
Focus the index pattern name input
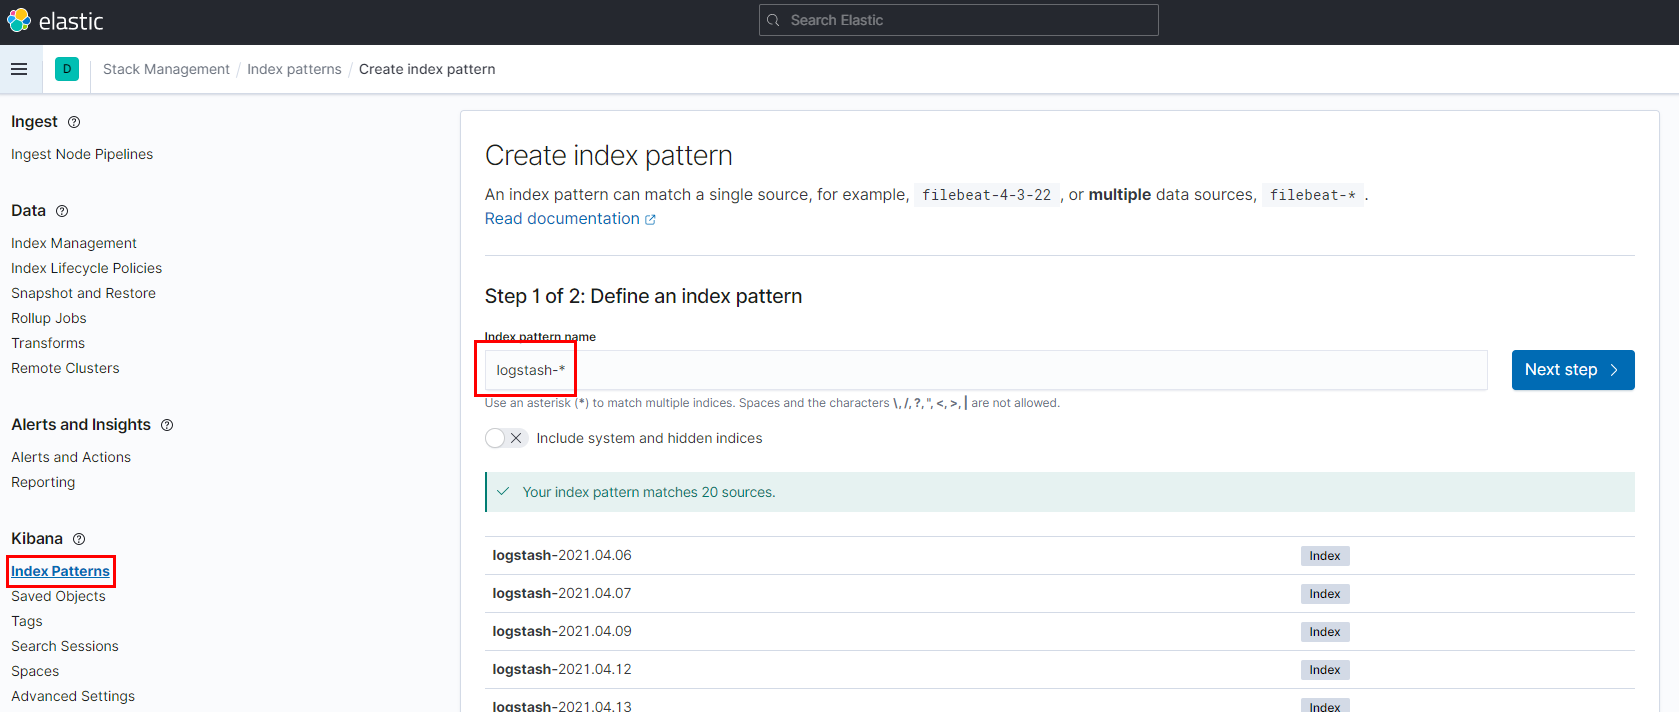click(x=986, y=370)
